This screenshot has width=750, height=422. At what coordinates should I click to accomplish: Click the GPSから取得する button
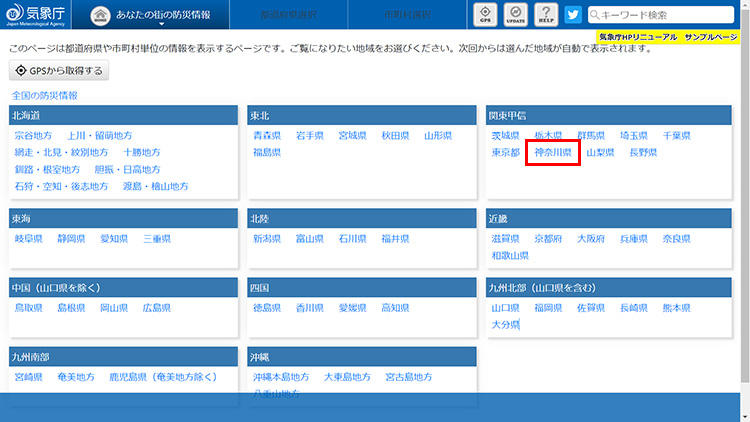59,71
